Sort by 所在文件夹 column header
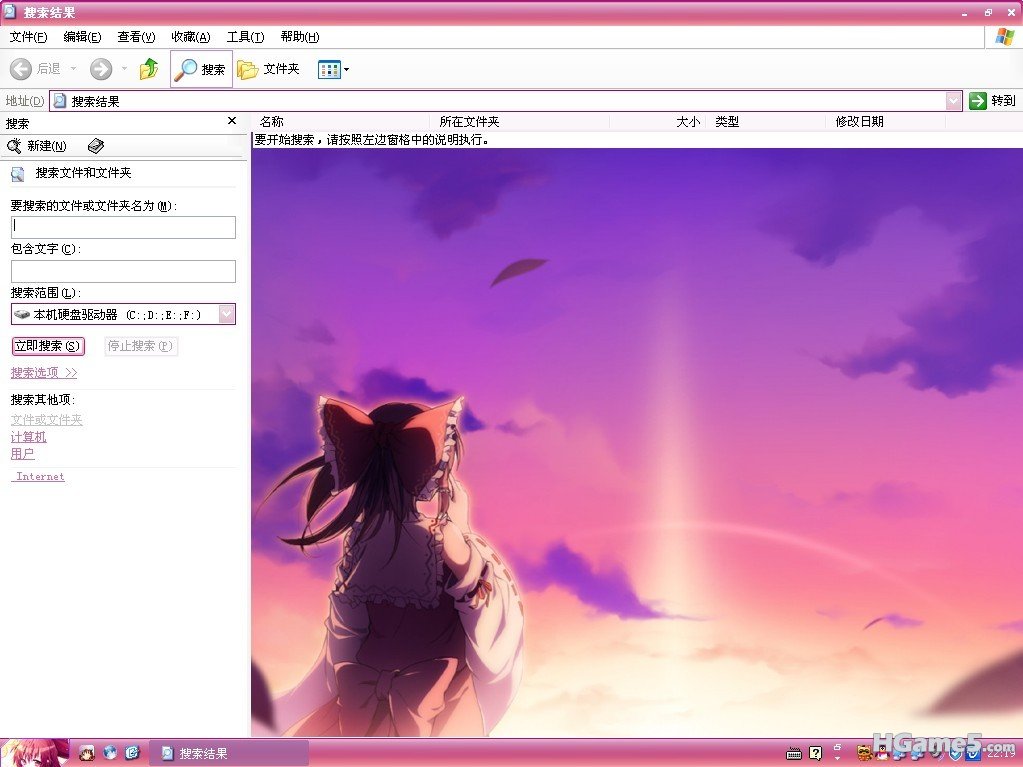Viewport: 1023px width, 767px height. (519, 121)
